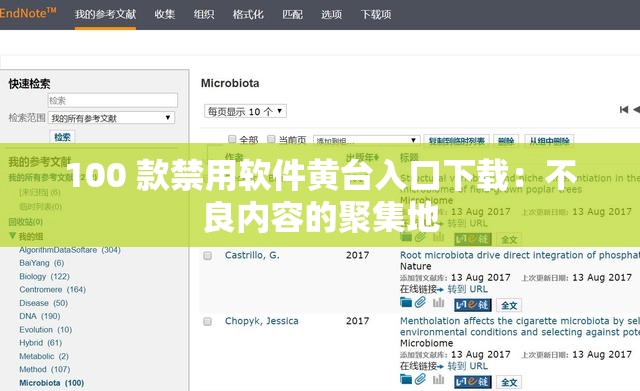
Task: Open the Hybrid (61) group
Action: (40, 342)
